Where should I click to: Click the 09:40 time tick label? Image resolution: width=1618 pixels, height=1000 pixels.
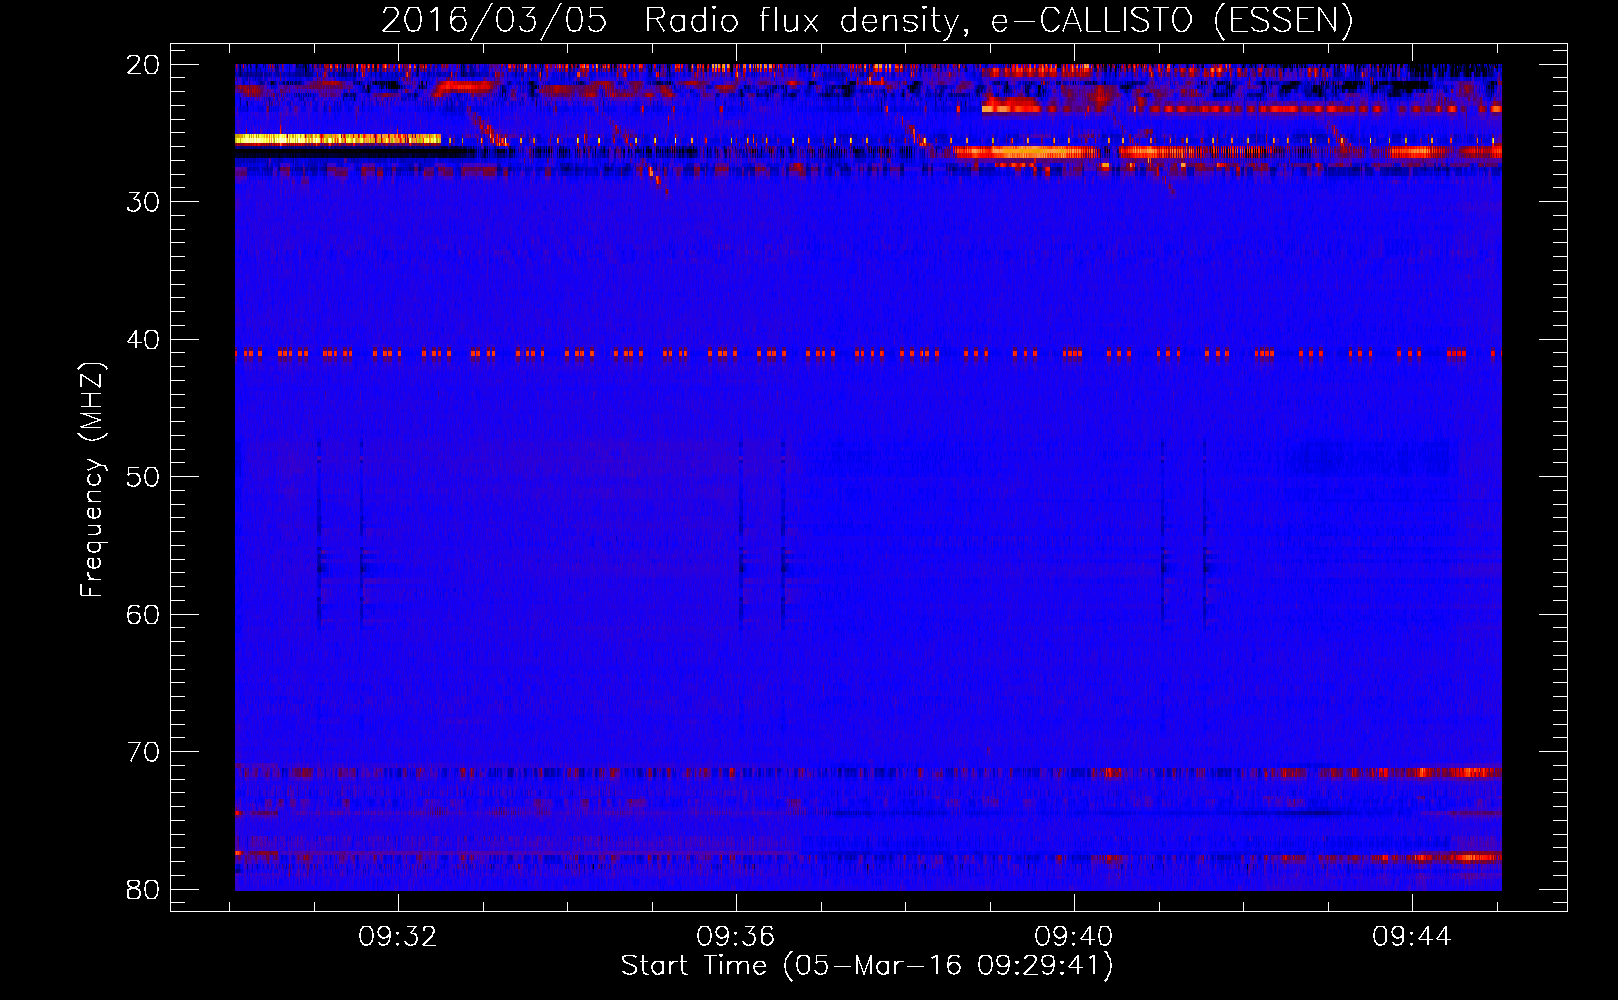click(1074, 937)
